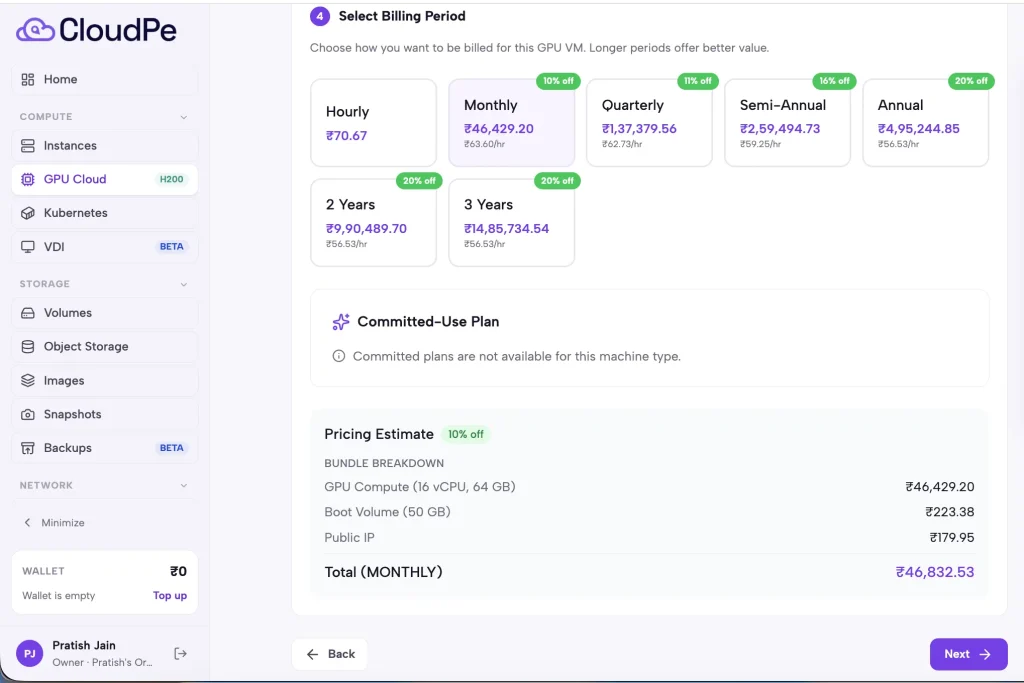Click the Home grid icon
The image size is (1024, 683).
tap(27, 80)
